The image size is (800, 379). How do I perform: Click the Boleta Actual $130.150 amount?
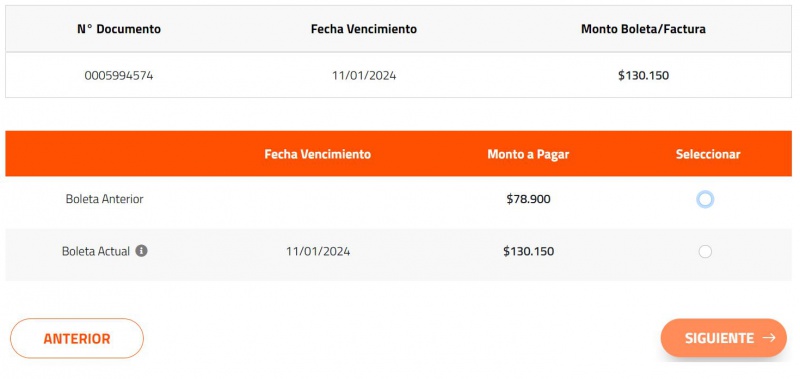[529, 251]
